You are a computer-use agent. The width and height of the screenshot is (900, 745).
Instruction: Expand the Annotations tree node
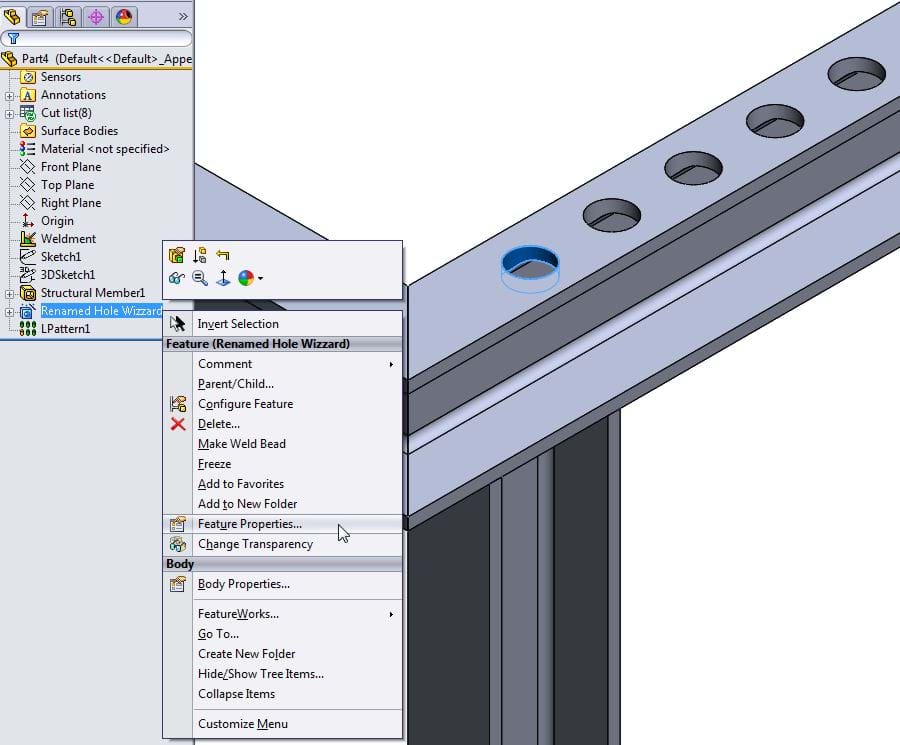pos(9,96)
